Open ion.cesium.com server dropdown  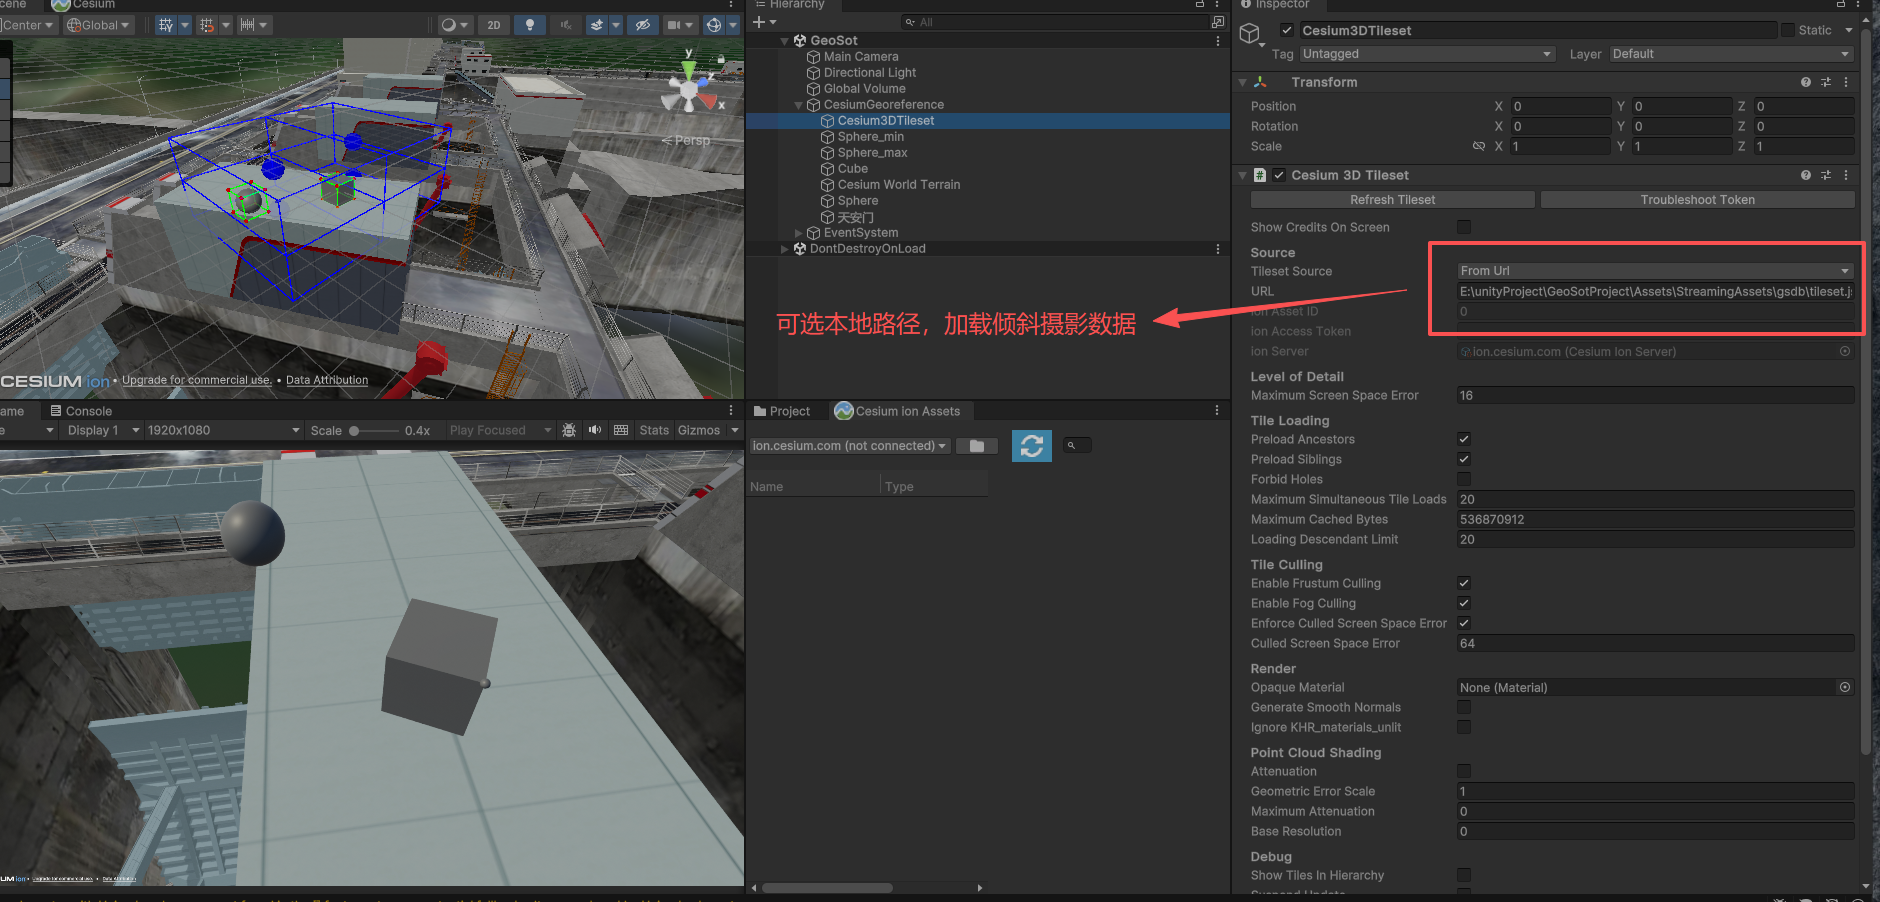coord(850,446)
